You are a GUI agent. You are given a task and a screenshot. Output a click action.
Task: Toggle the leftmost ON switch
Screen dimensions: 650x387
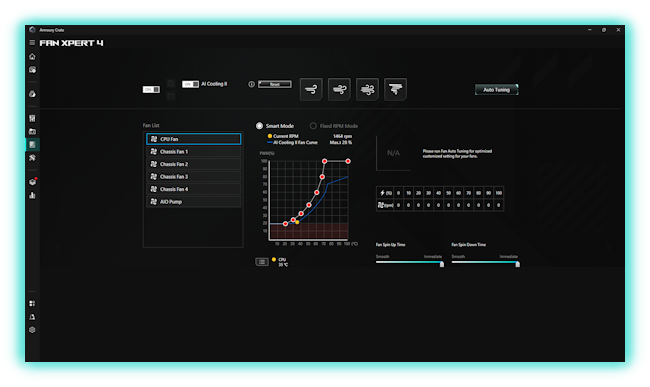151,89
